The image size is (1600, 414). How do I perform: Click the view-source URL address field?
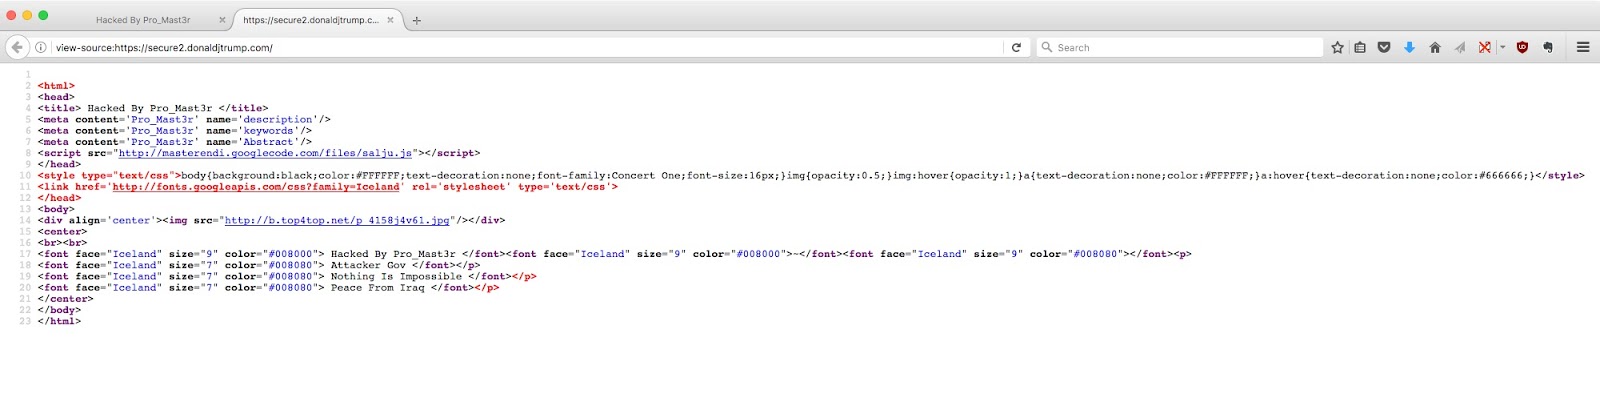pos(530,47)
